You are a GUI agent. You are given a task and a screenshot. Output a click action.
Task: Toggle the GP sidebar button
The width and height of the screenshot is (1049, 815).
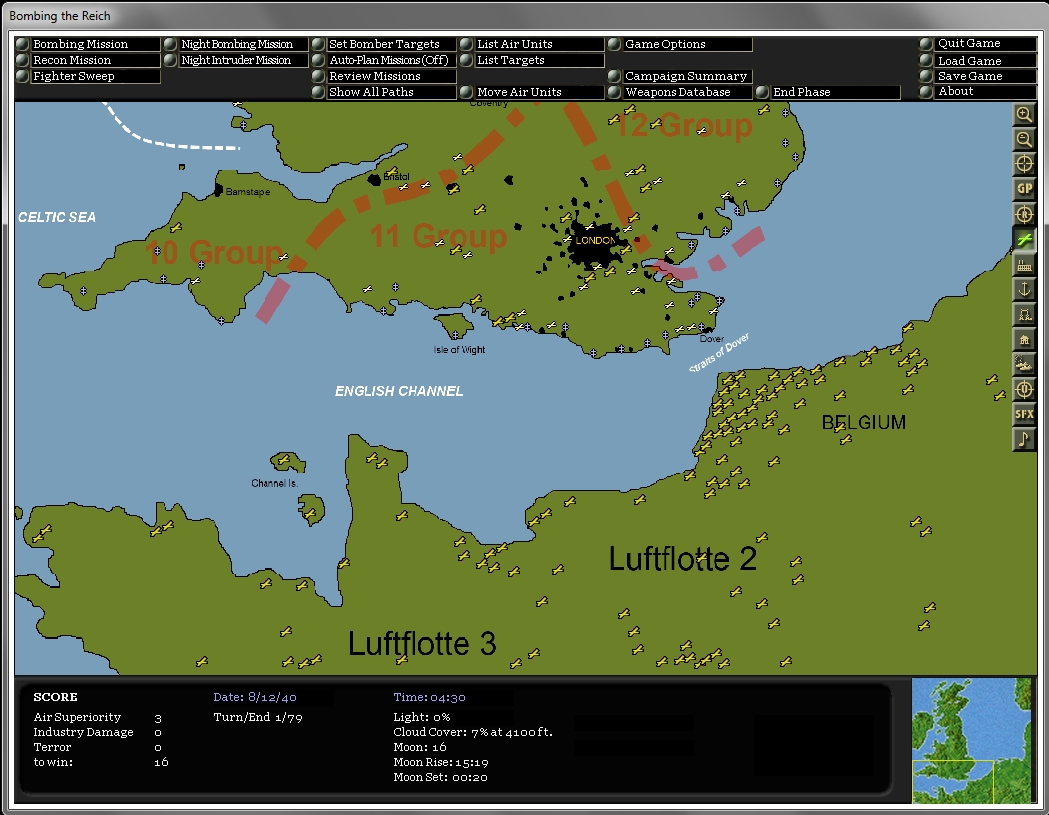[x=1024, y=189]
